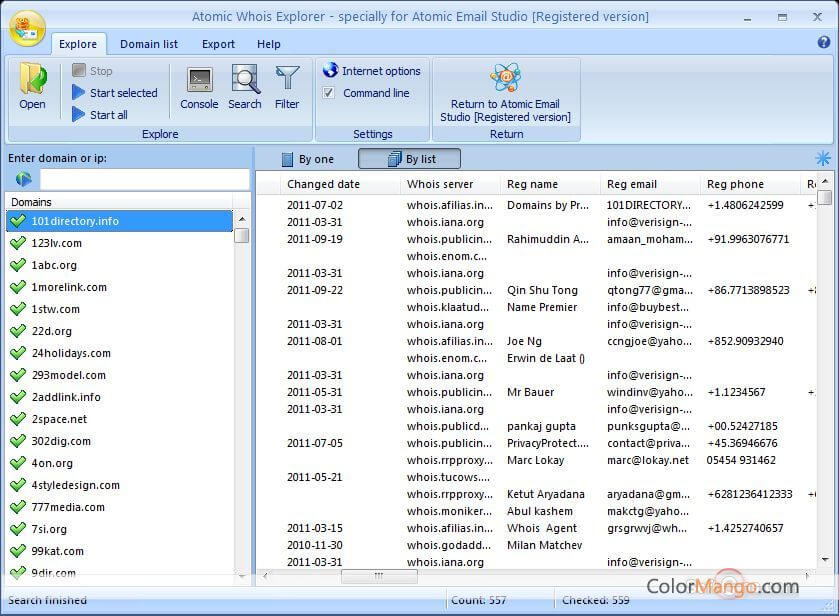Click Start all arrow button
This screenshot has width=839, height=616.
pos(79,115)
